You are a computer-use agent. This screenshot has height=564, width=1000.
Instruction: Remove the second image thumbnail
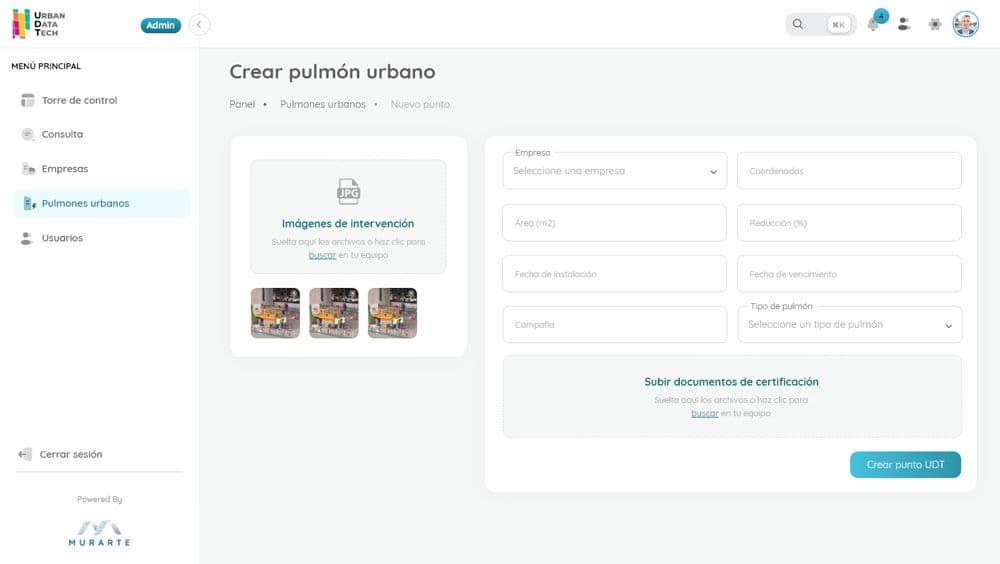[352, 294]
